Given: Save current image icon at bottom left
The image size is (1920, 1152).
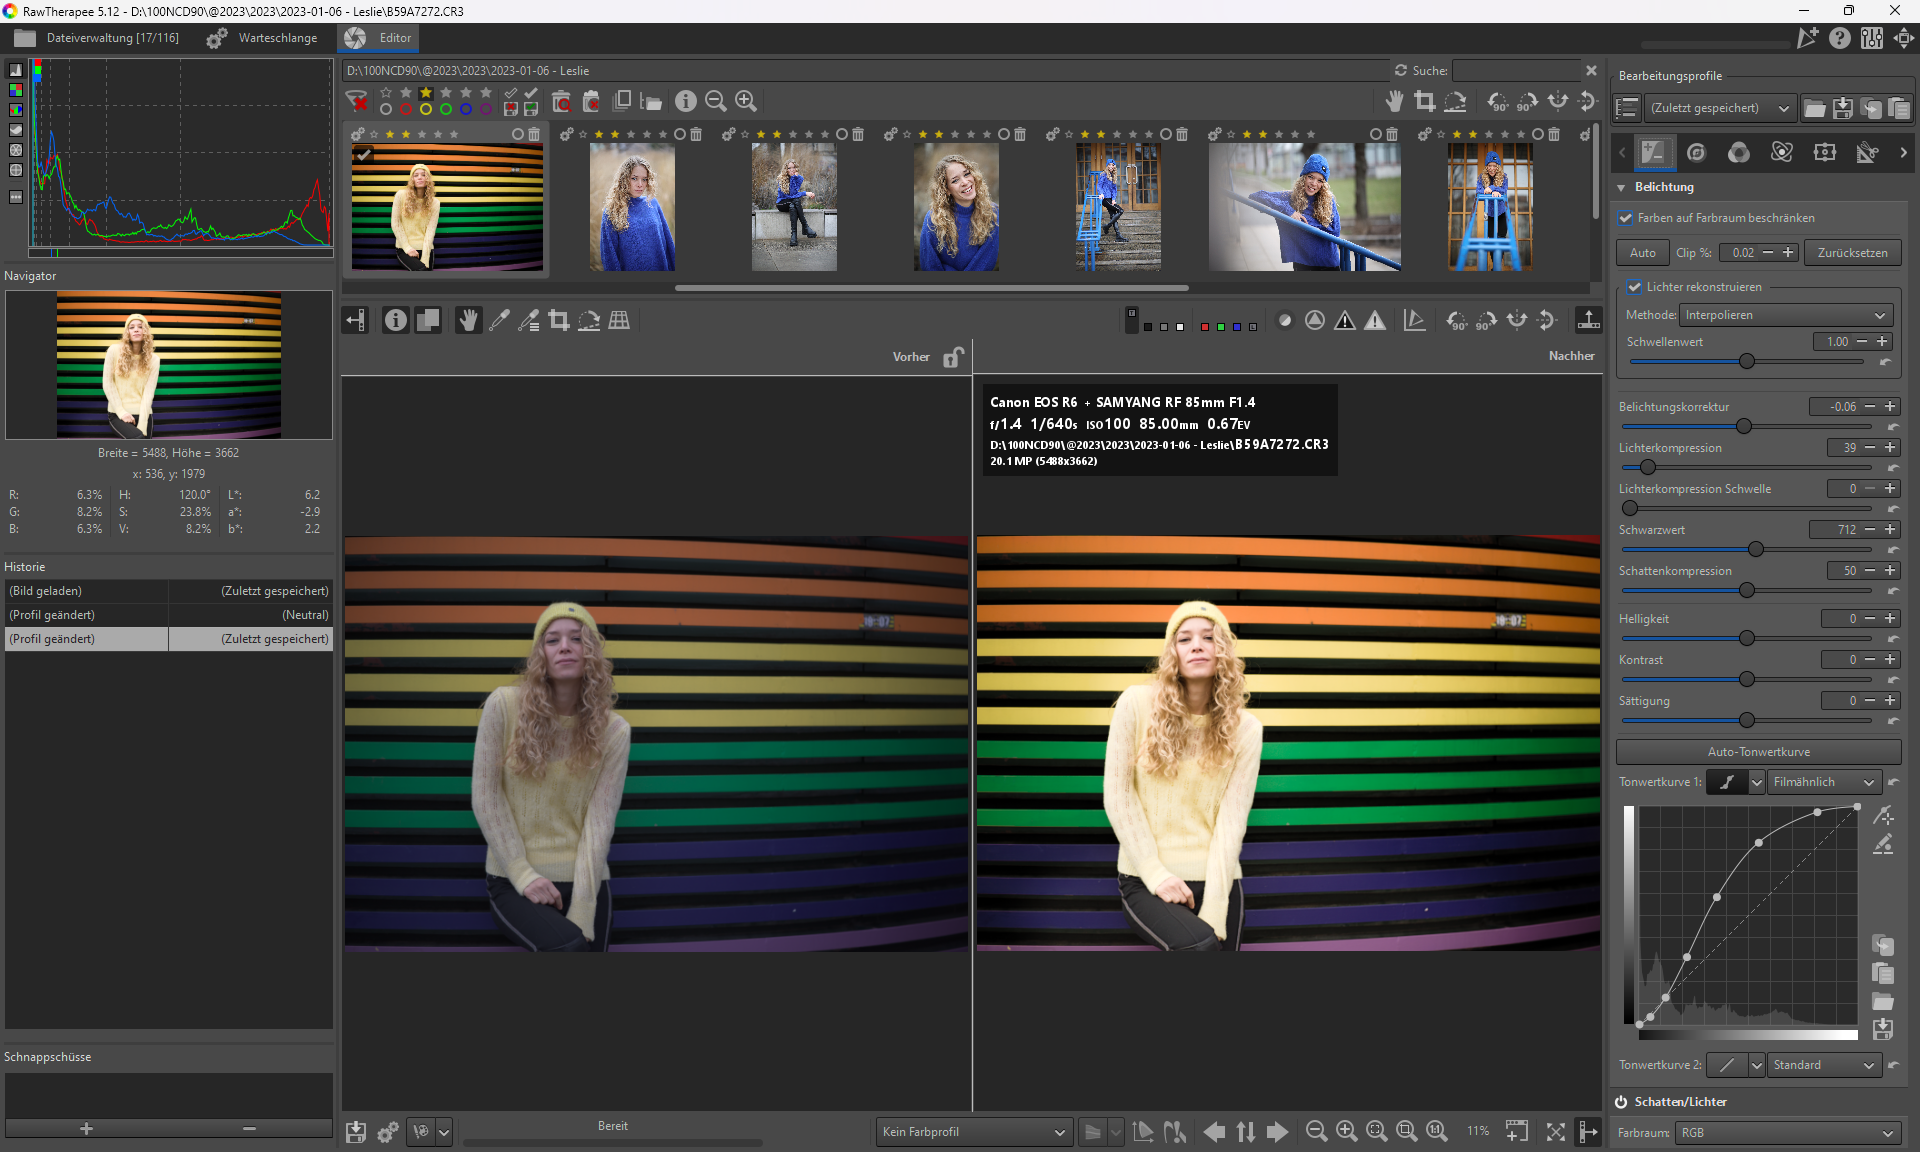Looking at the screenshot, I should point(356,1132).
